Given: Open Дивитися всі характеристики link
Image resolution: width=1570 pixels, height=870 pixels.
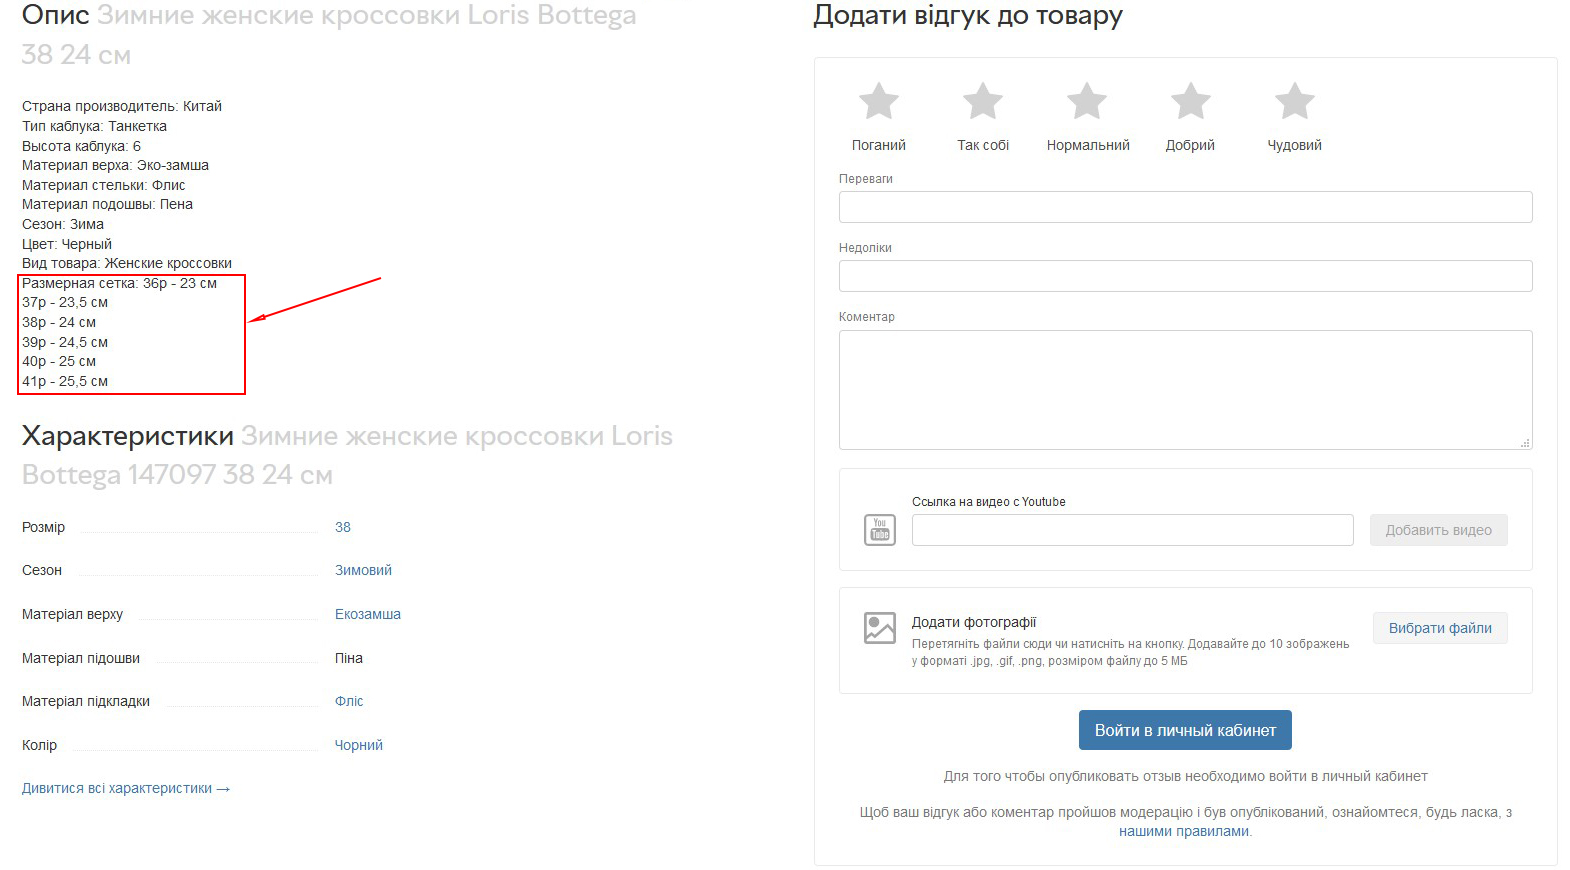Looking at the screenshot, I should click(x=126, y=788).
